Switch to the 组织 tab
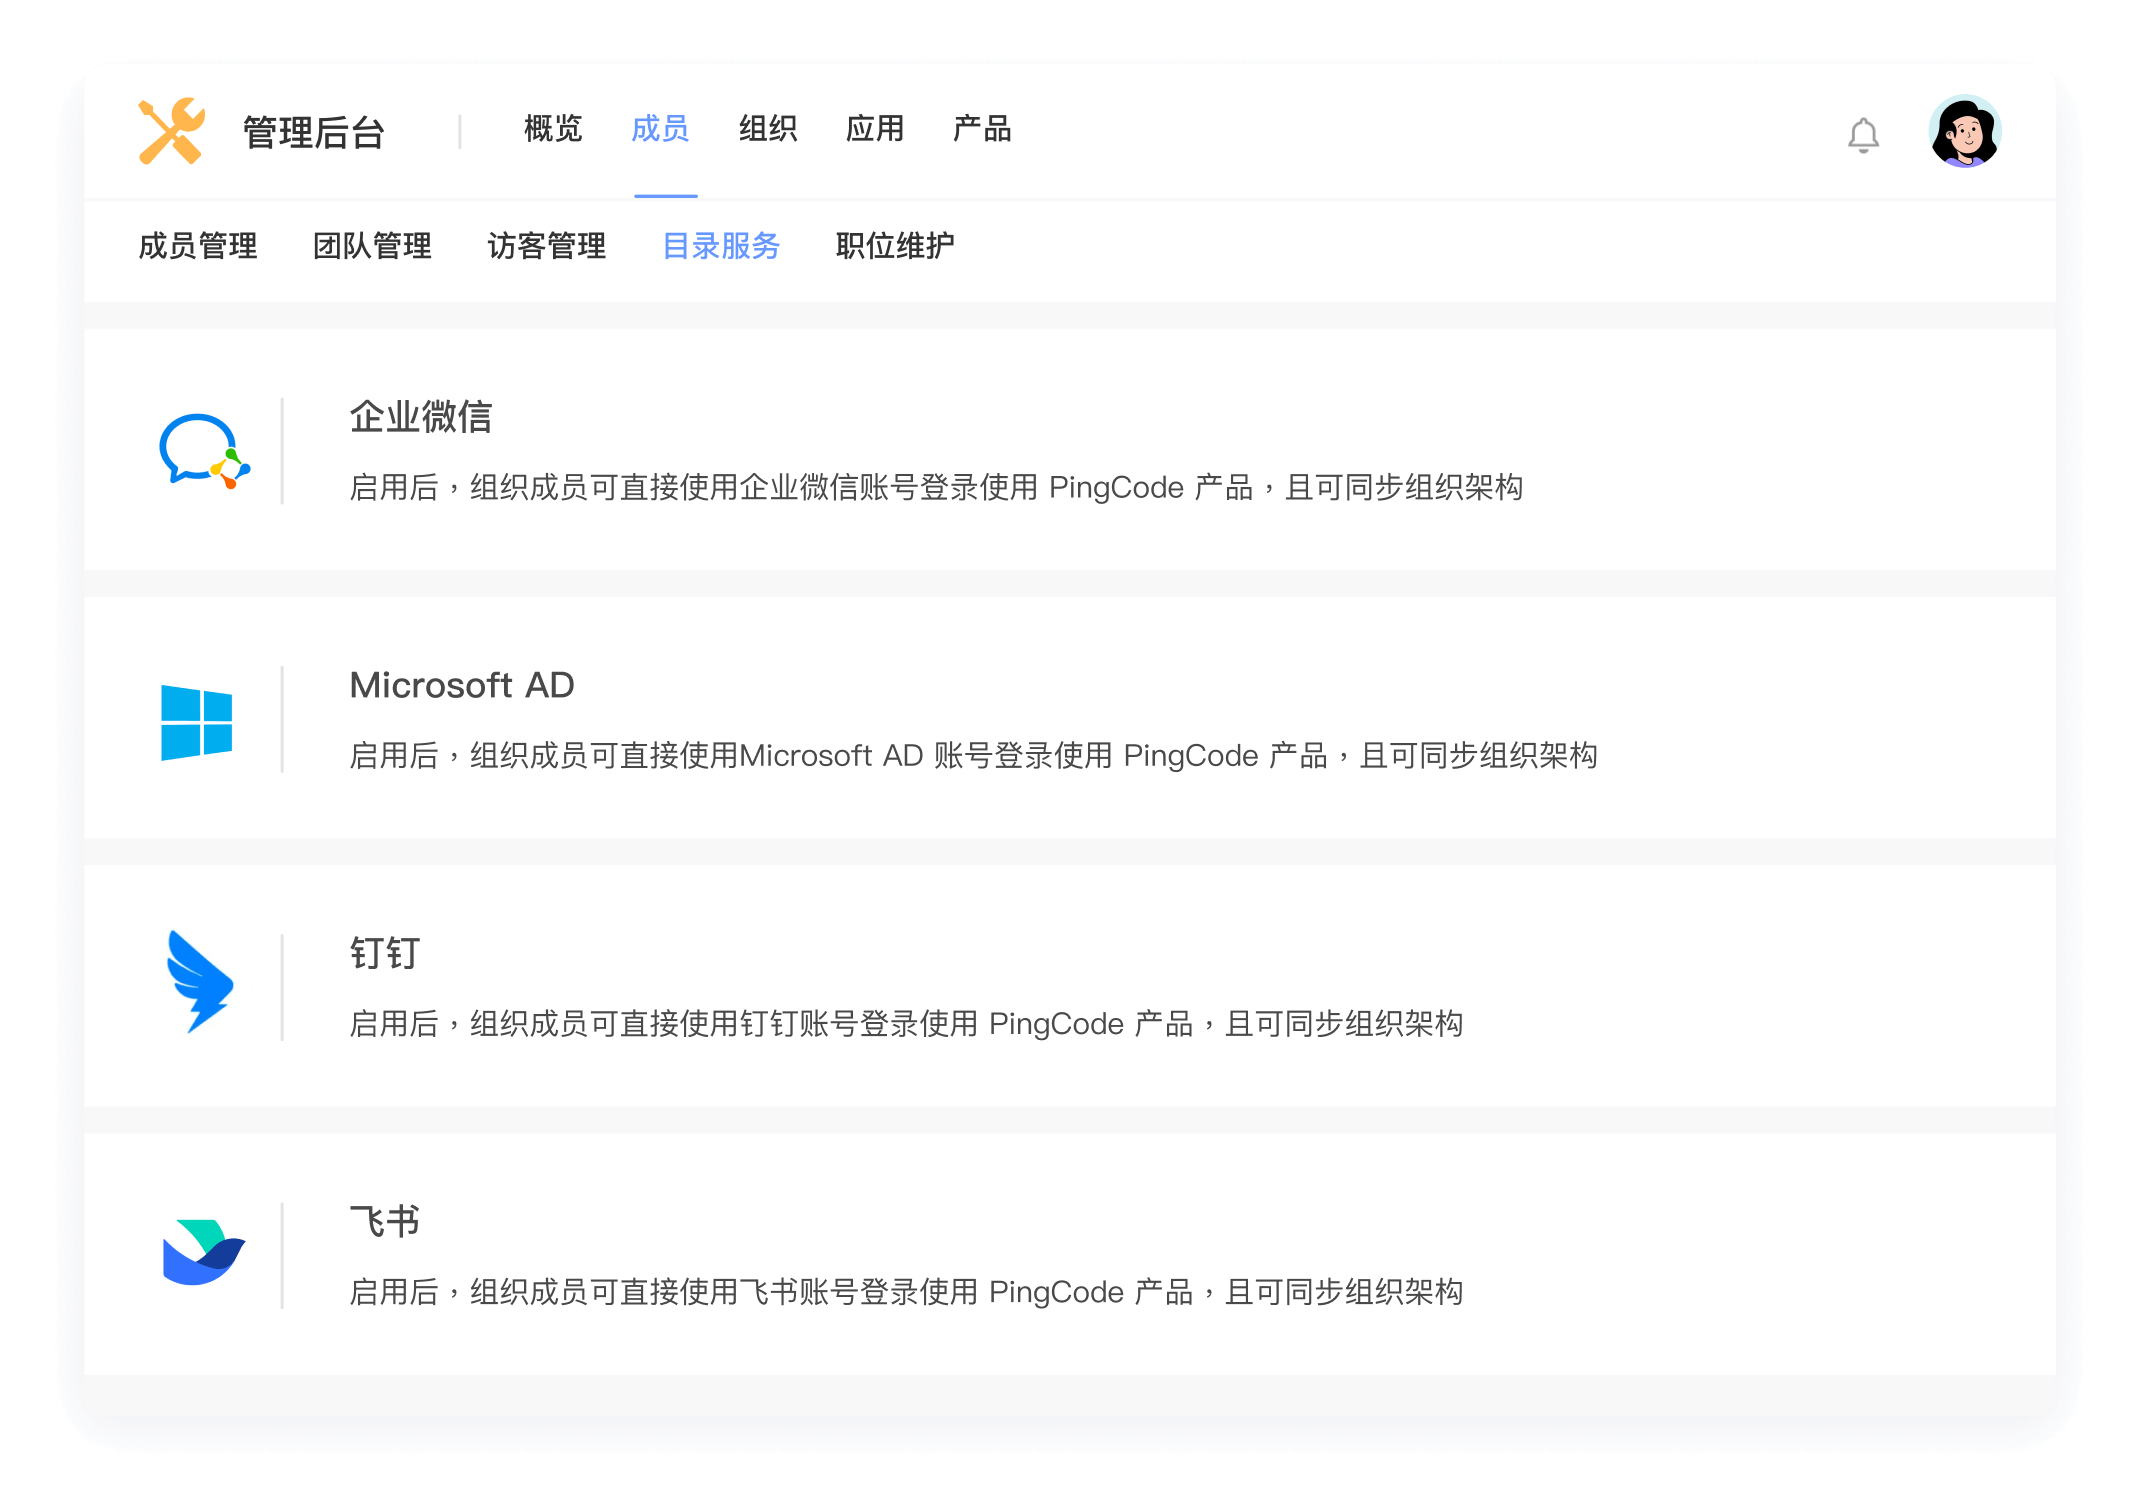Viewport: 2142px width, 1503px height. coord(768,129)
